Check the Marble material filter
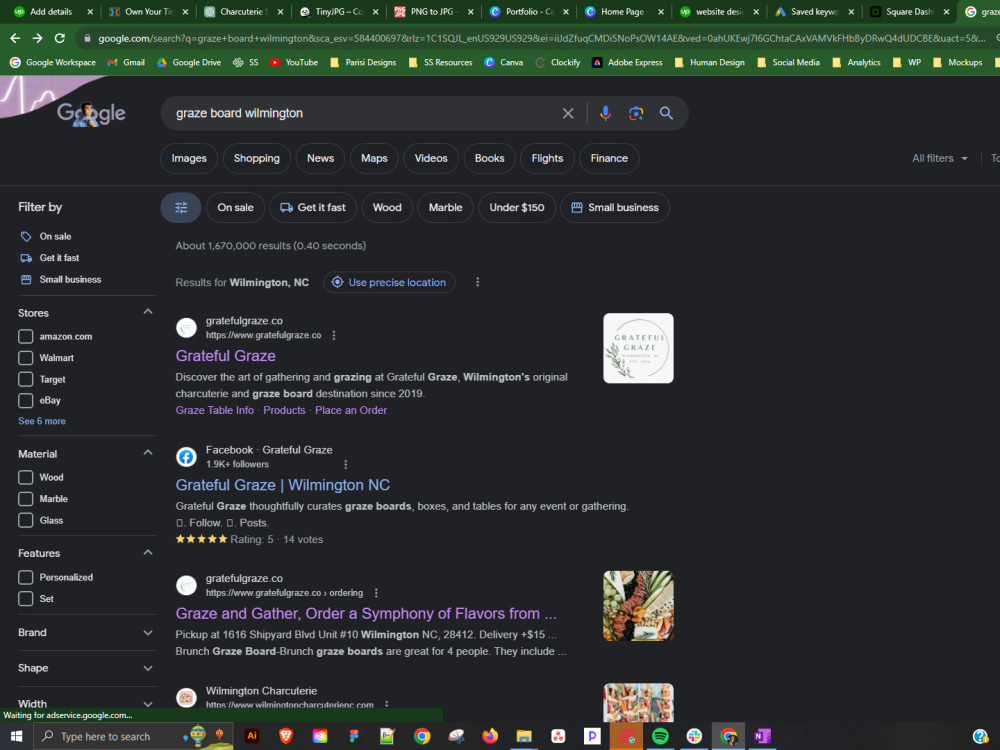Image resolution: width=1000 pixels, height=750 pixels. tap(26, 499)
